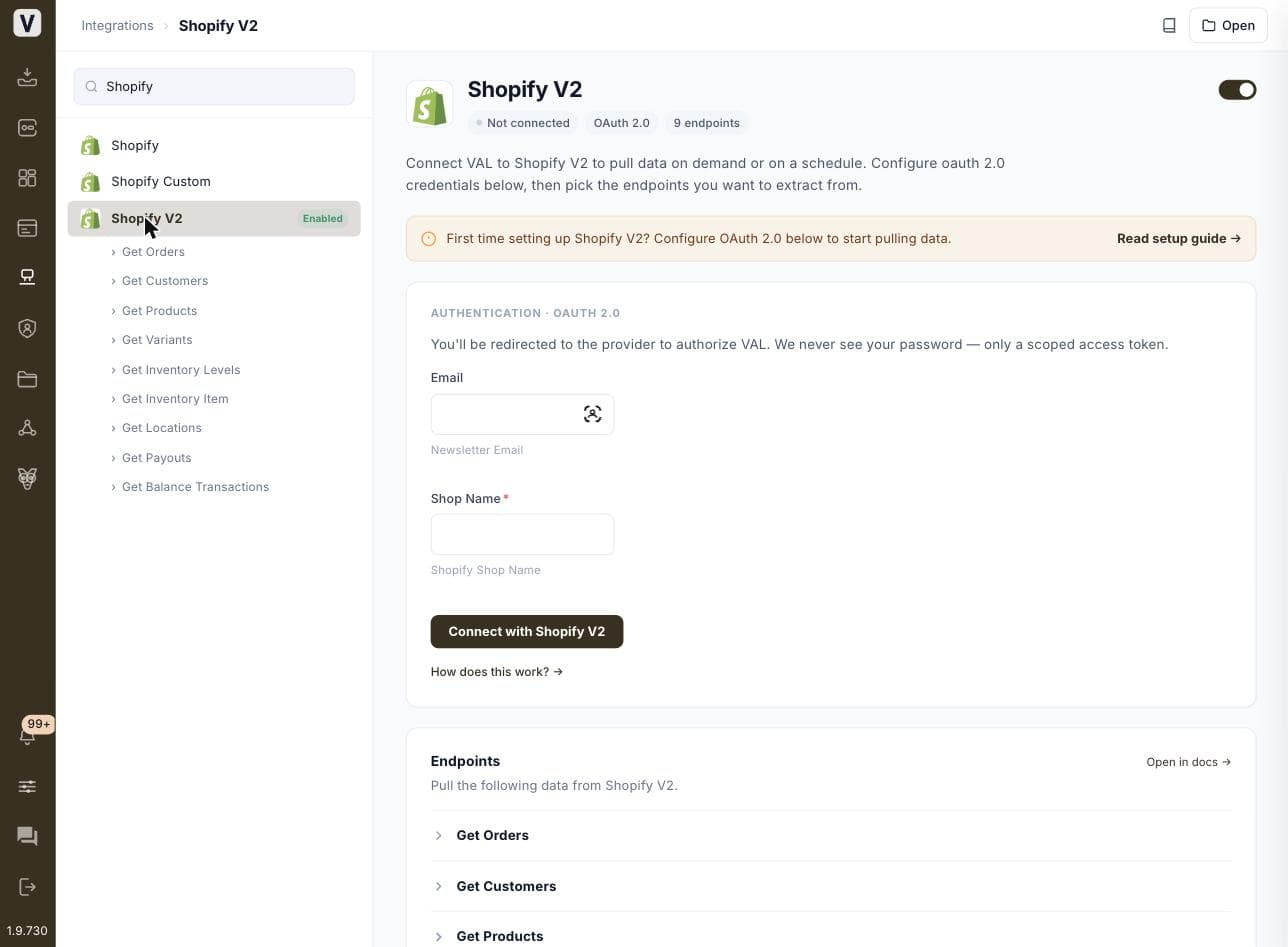The width and height of the screenshot is (1288, 947).
Task: Click Connect with Shopify V2 button
Action: click(x=527, y=632)
